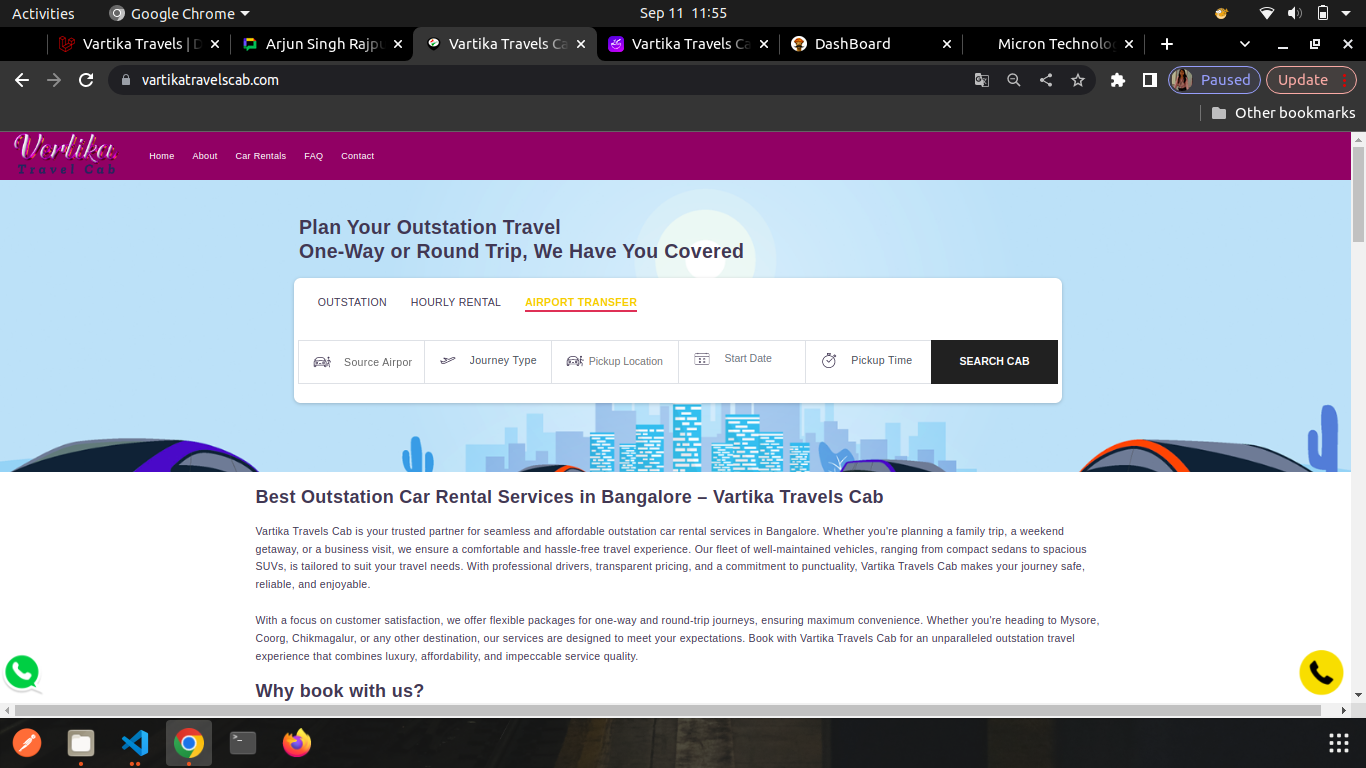1366x768 pixels.
Task: Click the Chrome extensions puzzle icon
Action: point(1118,80)
